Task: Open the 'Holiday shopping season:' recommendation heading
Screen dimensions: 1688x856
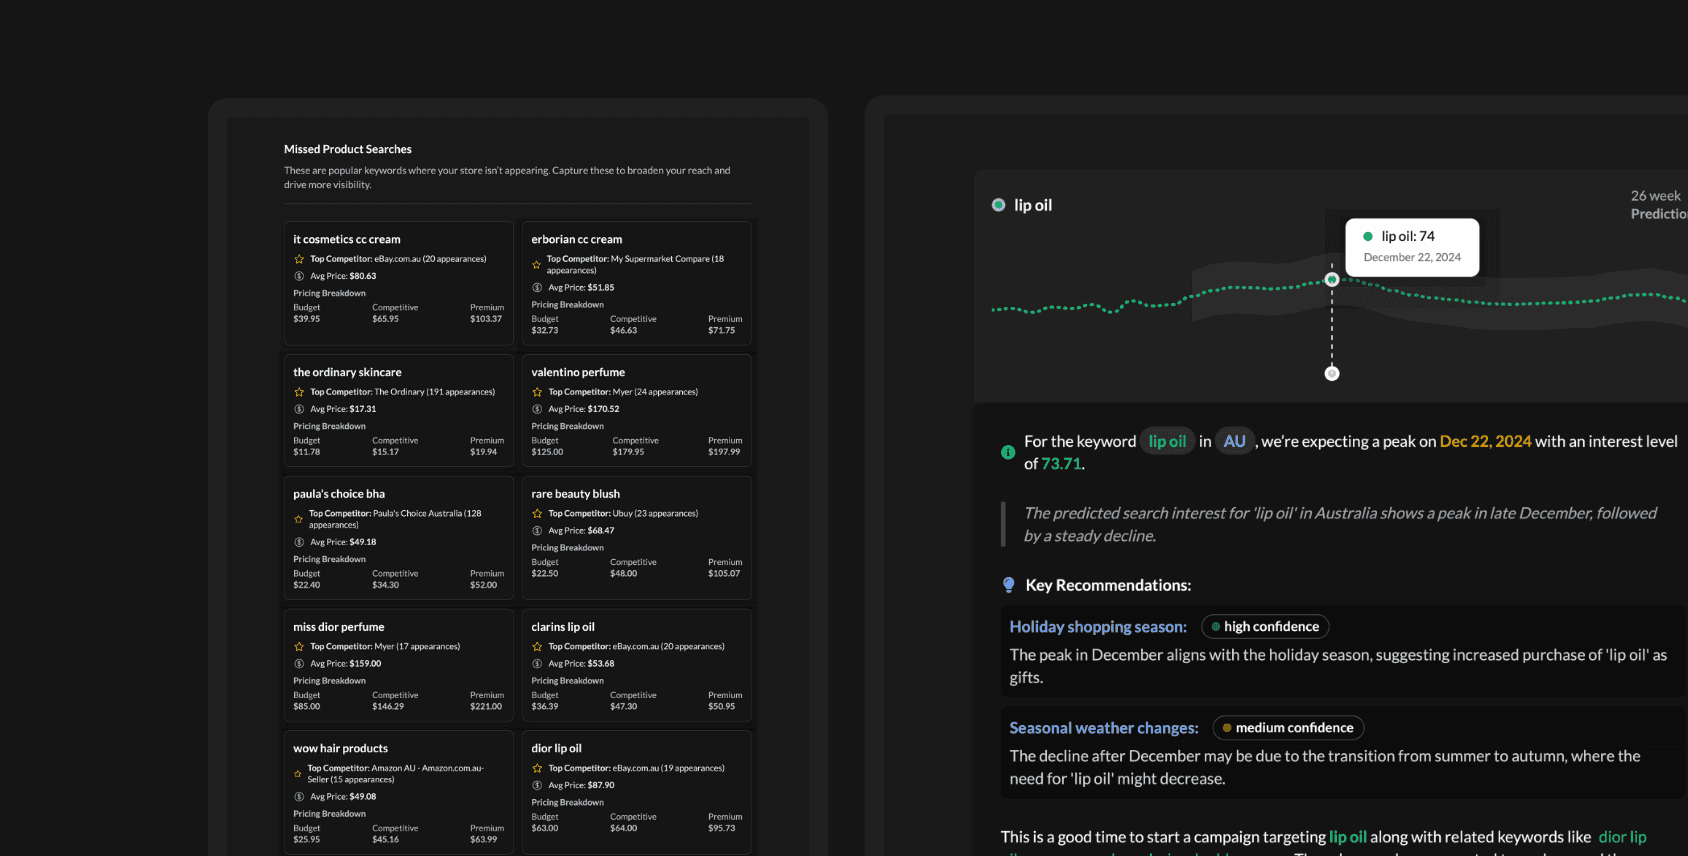Action: pyautogui.click(x=1098, y=627)
